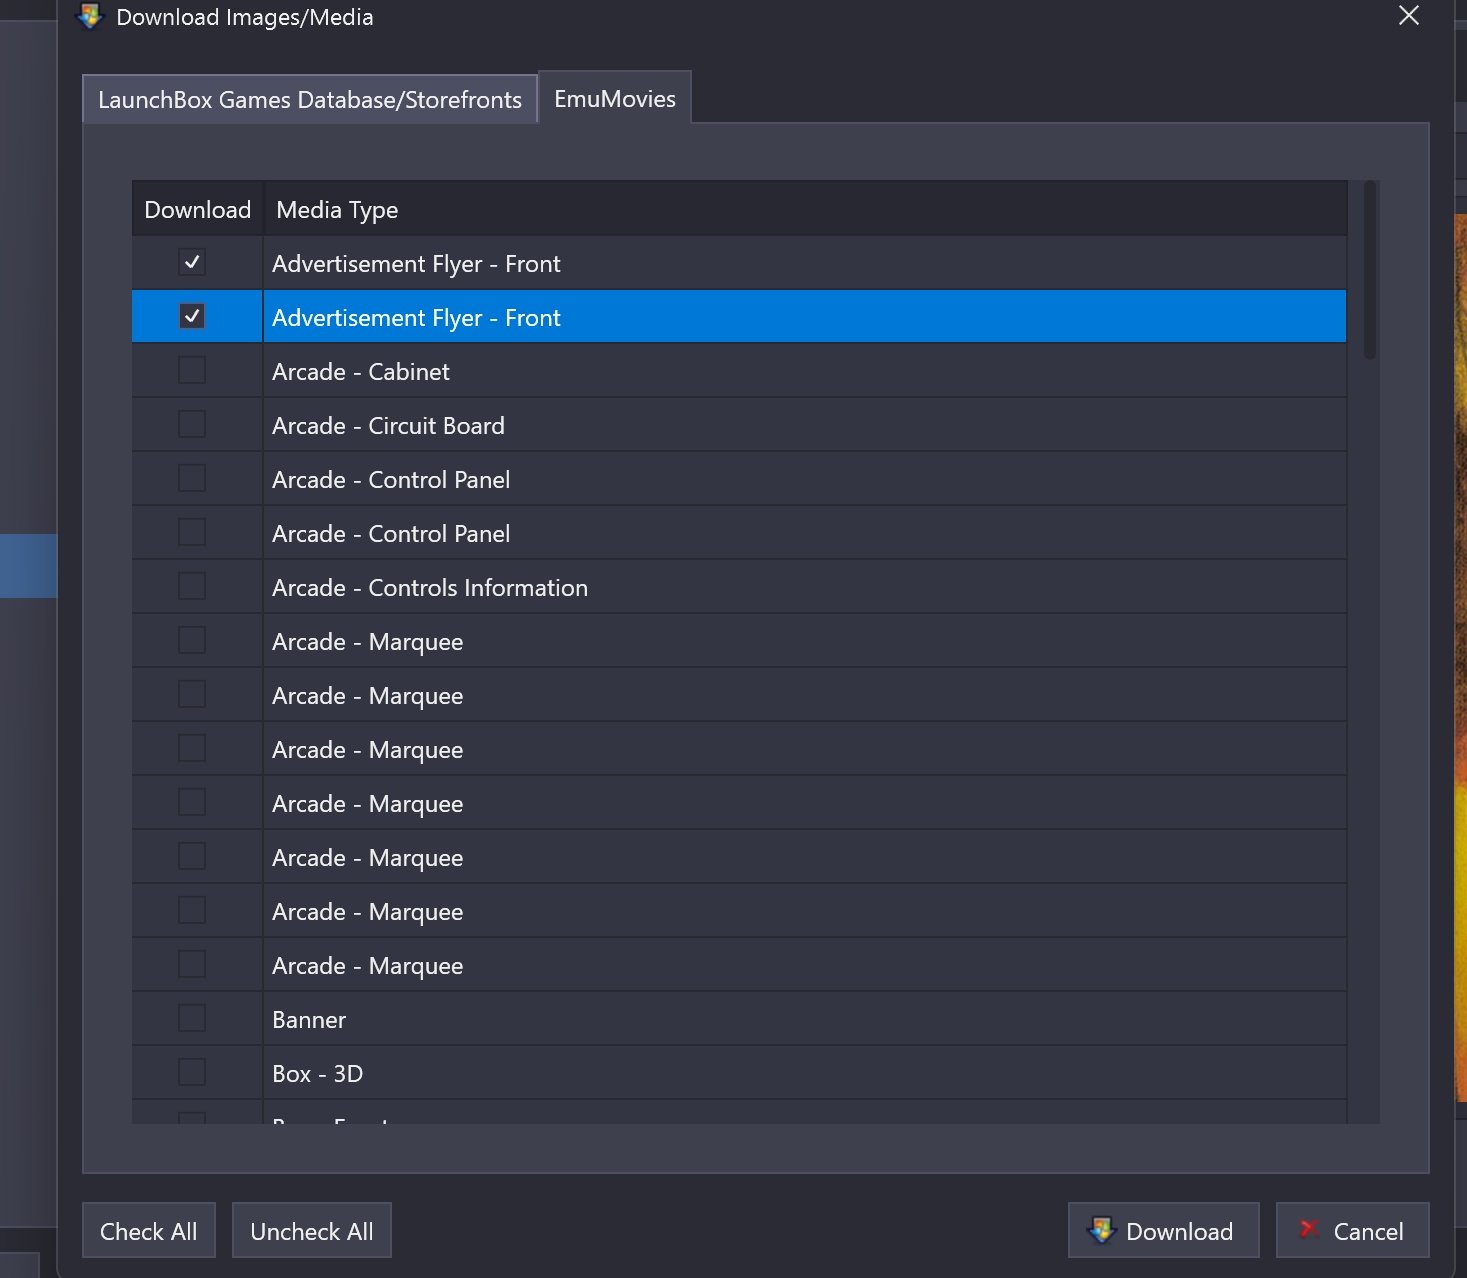Click the Check All button
Image resolution: width=1467 pixels, height=1278 pixels.
click(x=149, y=1230)
